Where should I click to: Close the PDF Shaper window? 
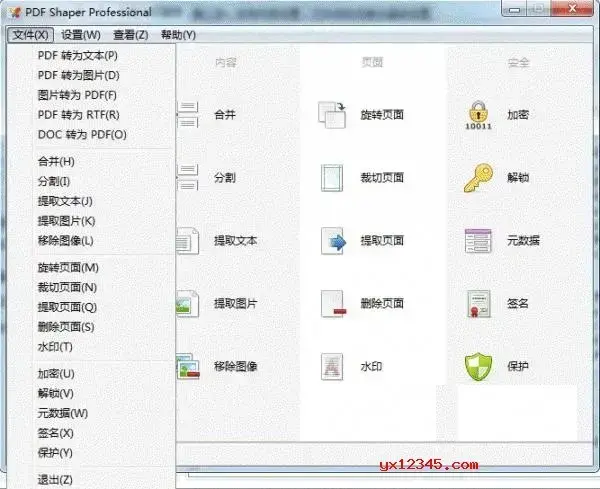[x=572, y=8]
